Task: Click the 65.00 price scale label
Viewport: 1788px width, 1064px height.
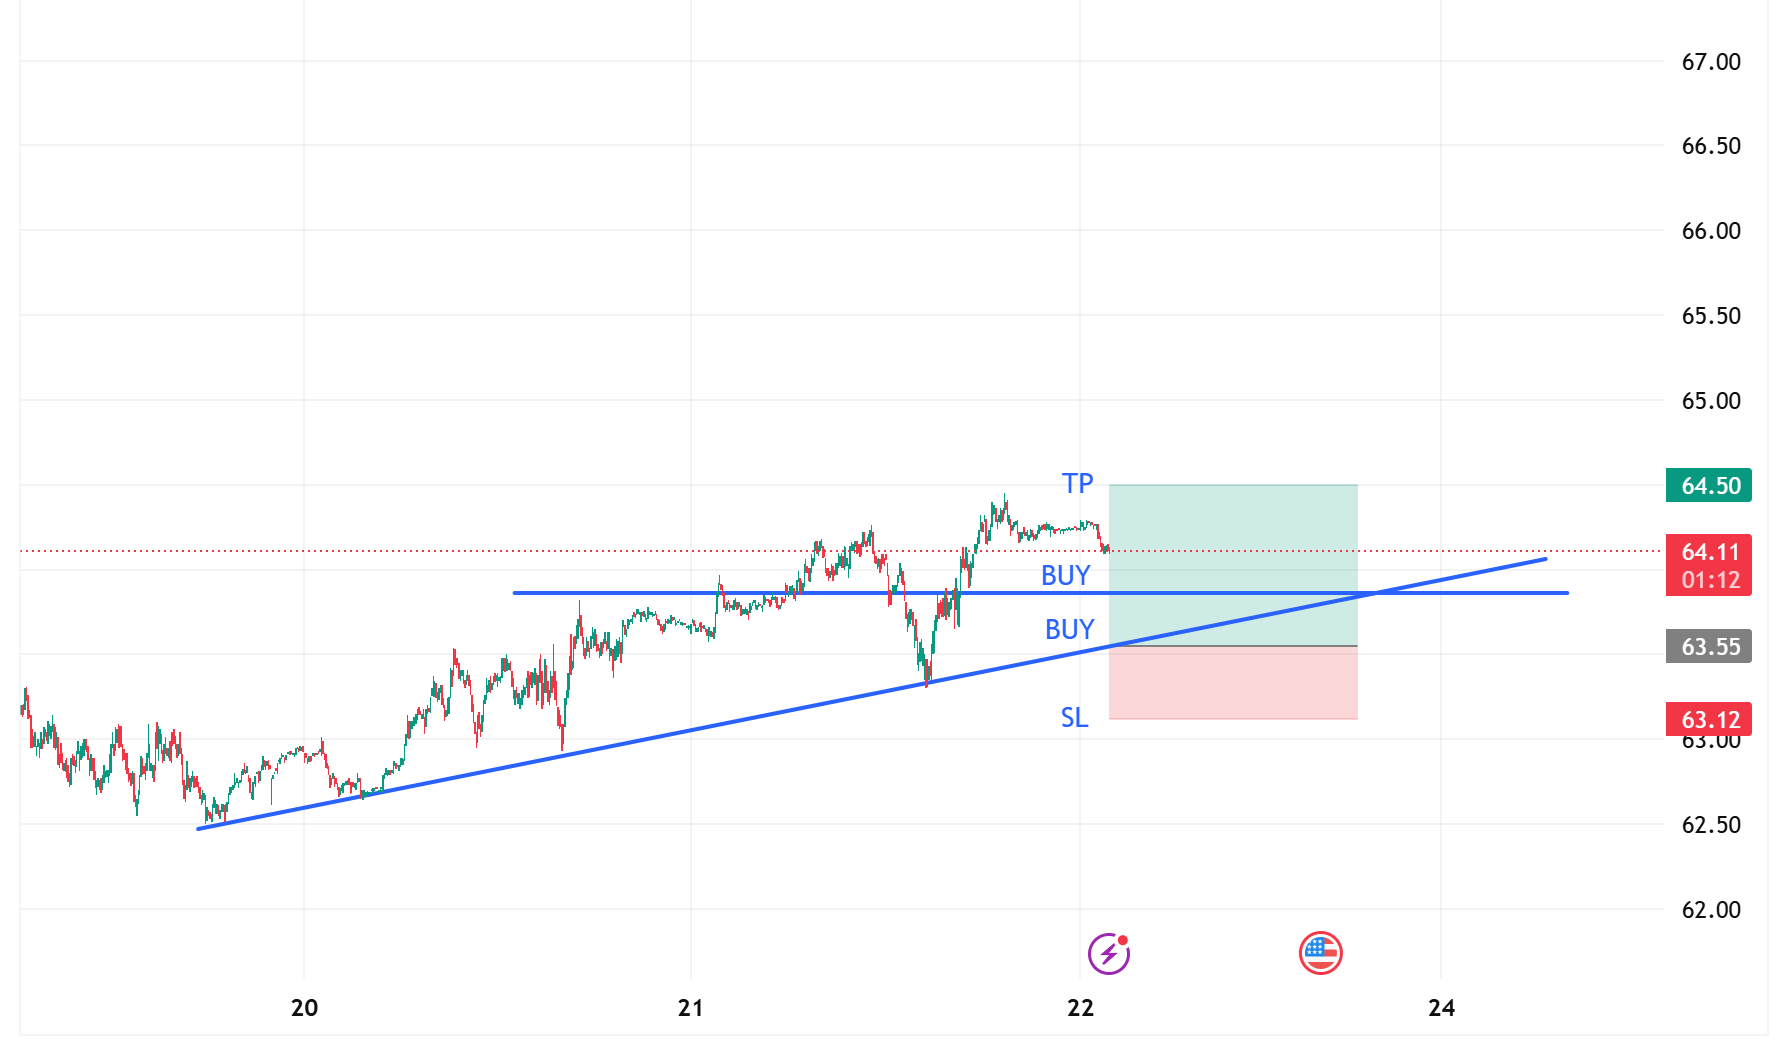Action: coord(1711,401)
